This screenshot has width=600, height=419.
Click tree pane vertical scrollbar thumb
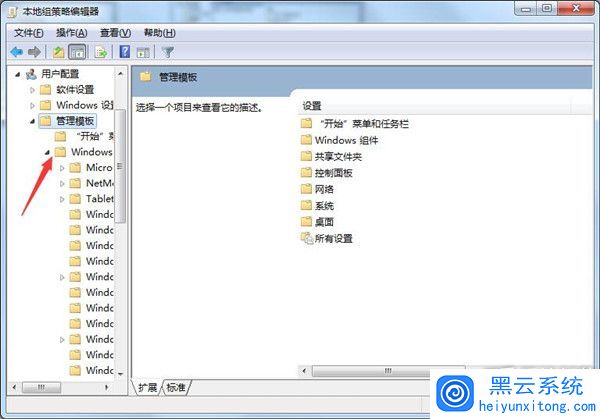(121, 166)
